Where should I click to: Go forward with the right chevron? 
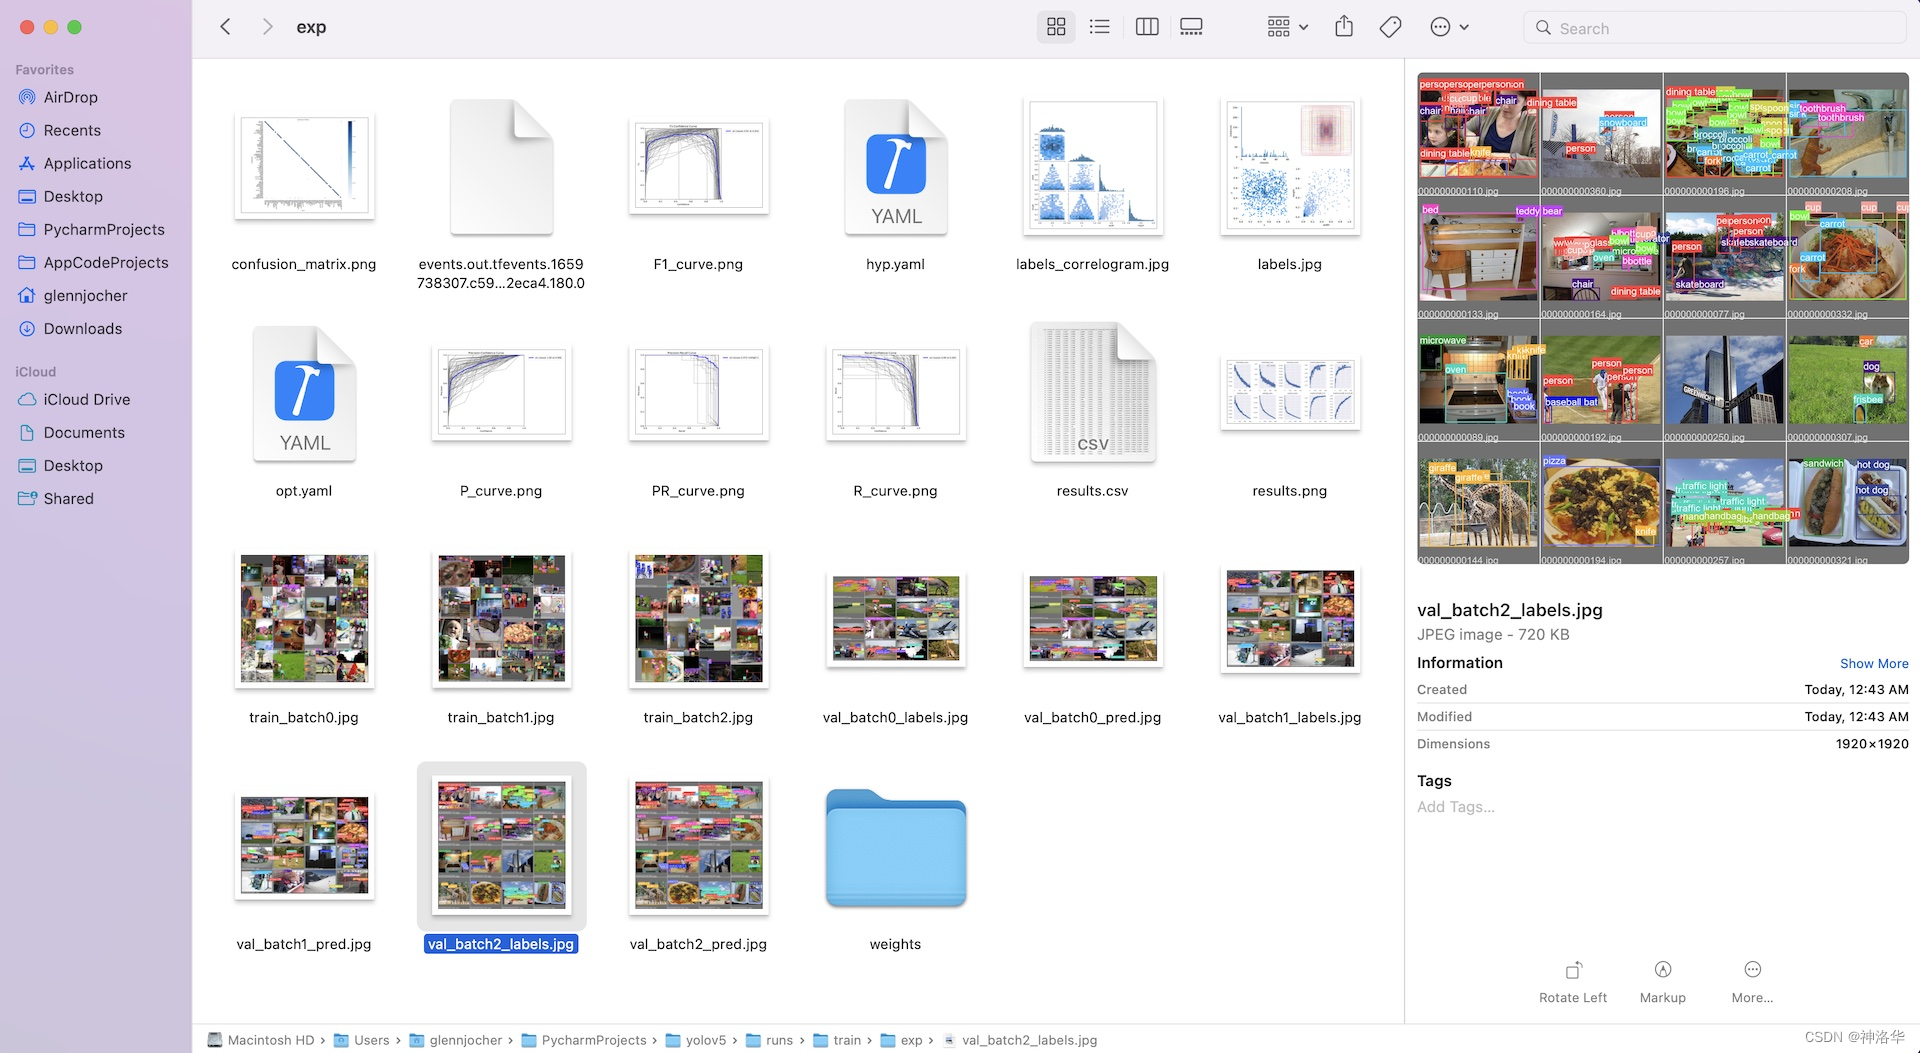click(x=267, y=27)
